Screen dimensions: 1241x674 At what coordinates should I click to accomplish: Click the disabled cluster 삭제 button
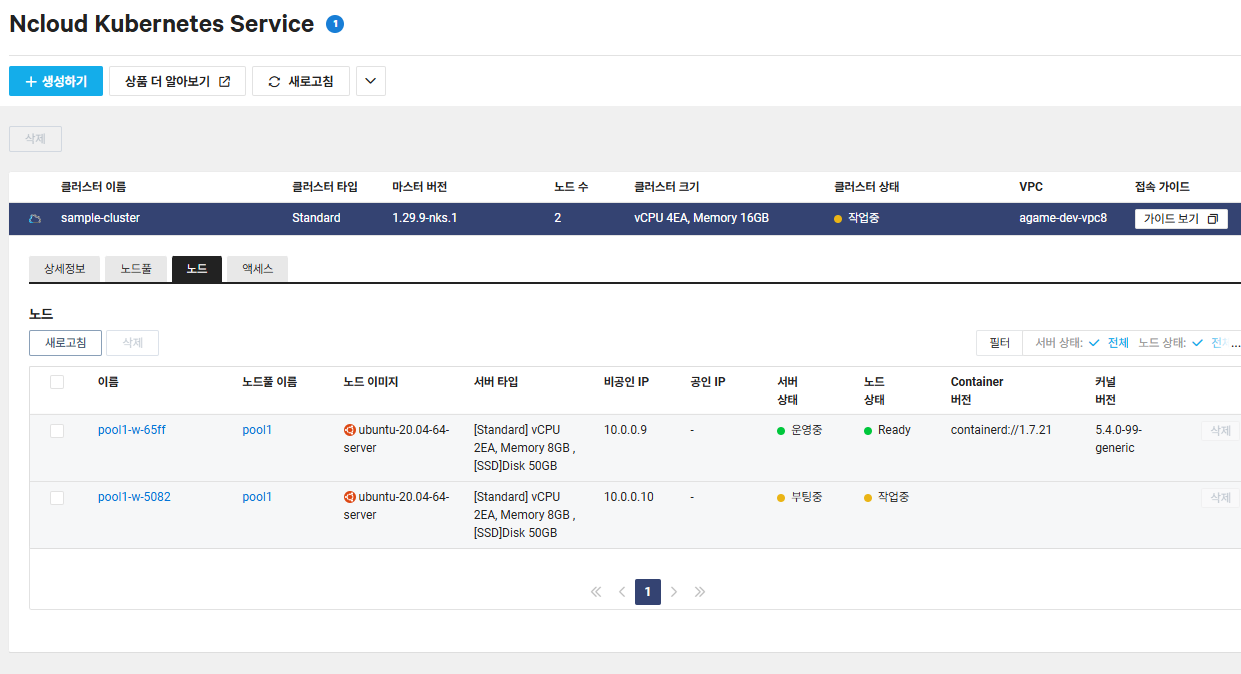click(35, 139)
